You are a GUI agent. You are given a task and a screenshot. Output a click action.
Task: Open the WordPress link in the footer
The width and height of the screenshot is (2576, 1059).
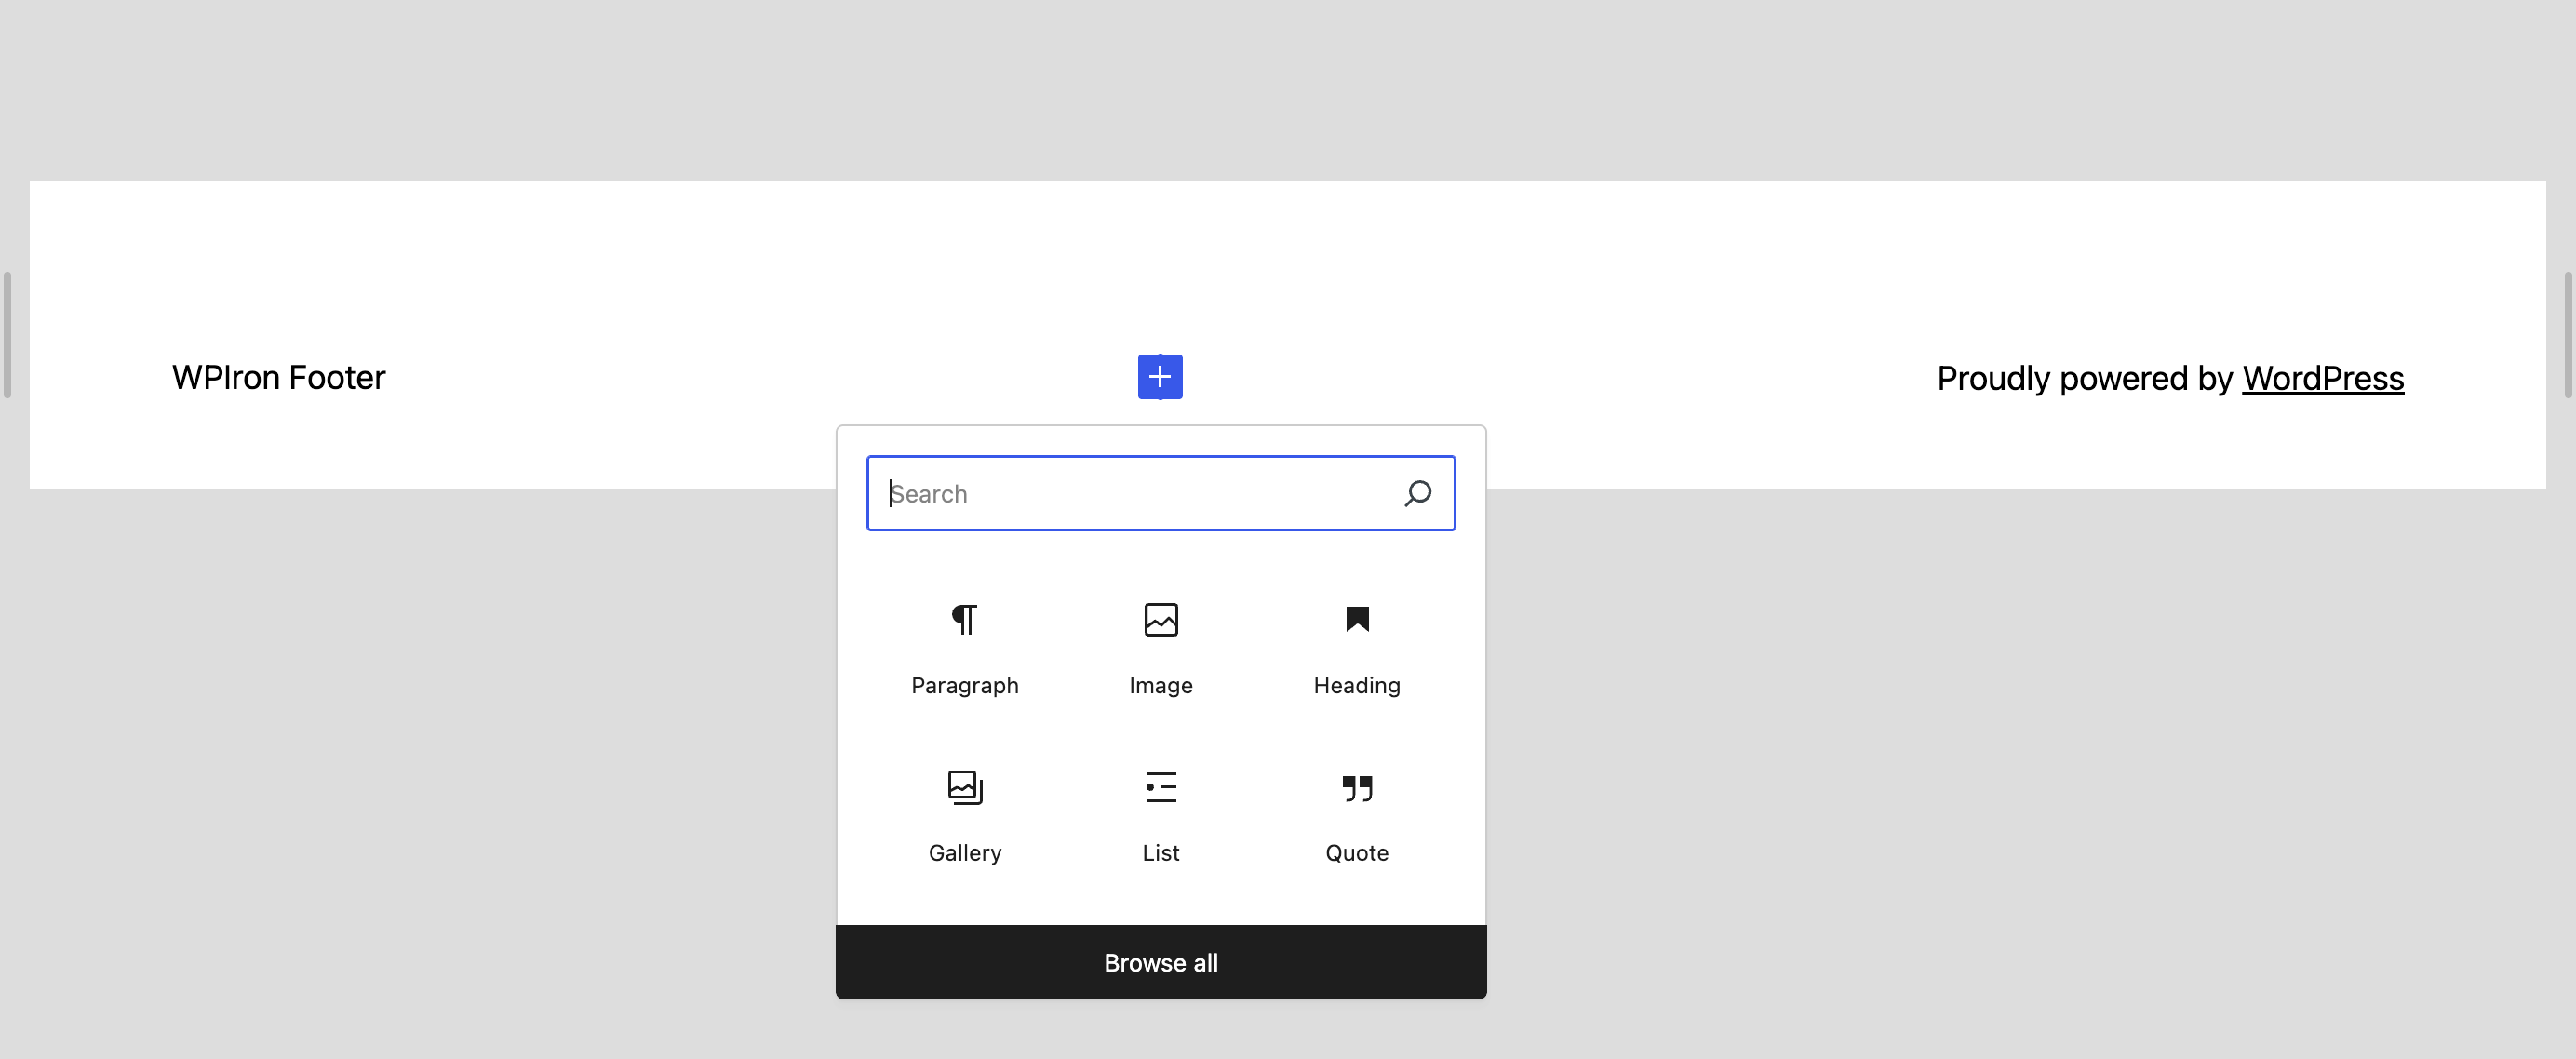(x=2322, y=378)
